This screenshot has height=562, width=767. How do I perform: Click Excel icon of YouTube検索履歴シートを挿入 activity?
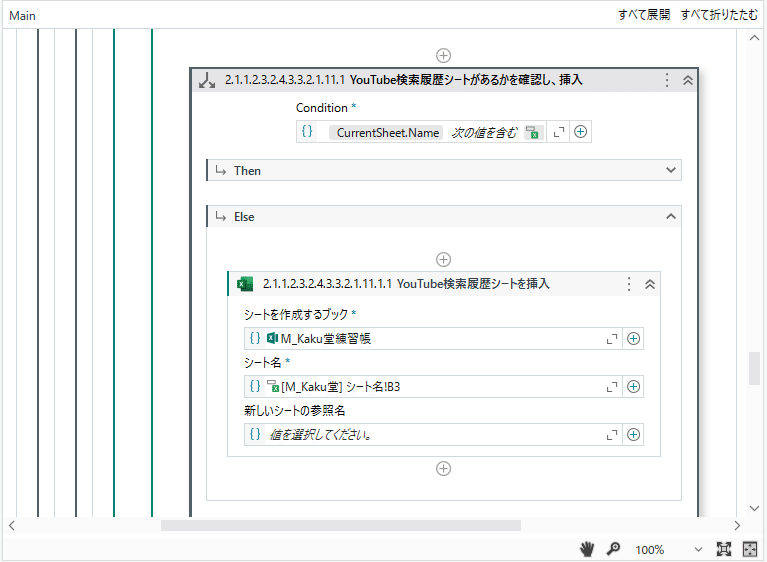[245, 284]
